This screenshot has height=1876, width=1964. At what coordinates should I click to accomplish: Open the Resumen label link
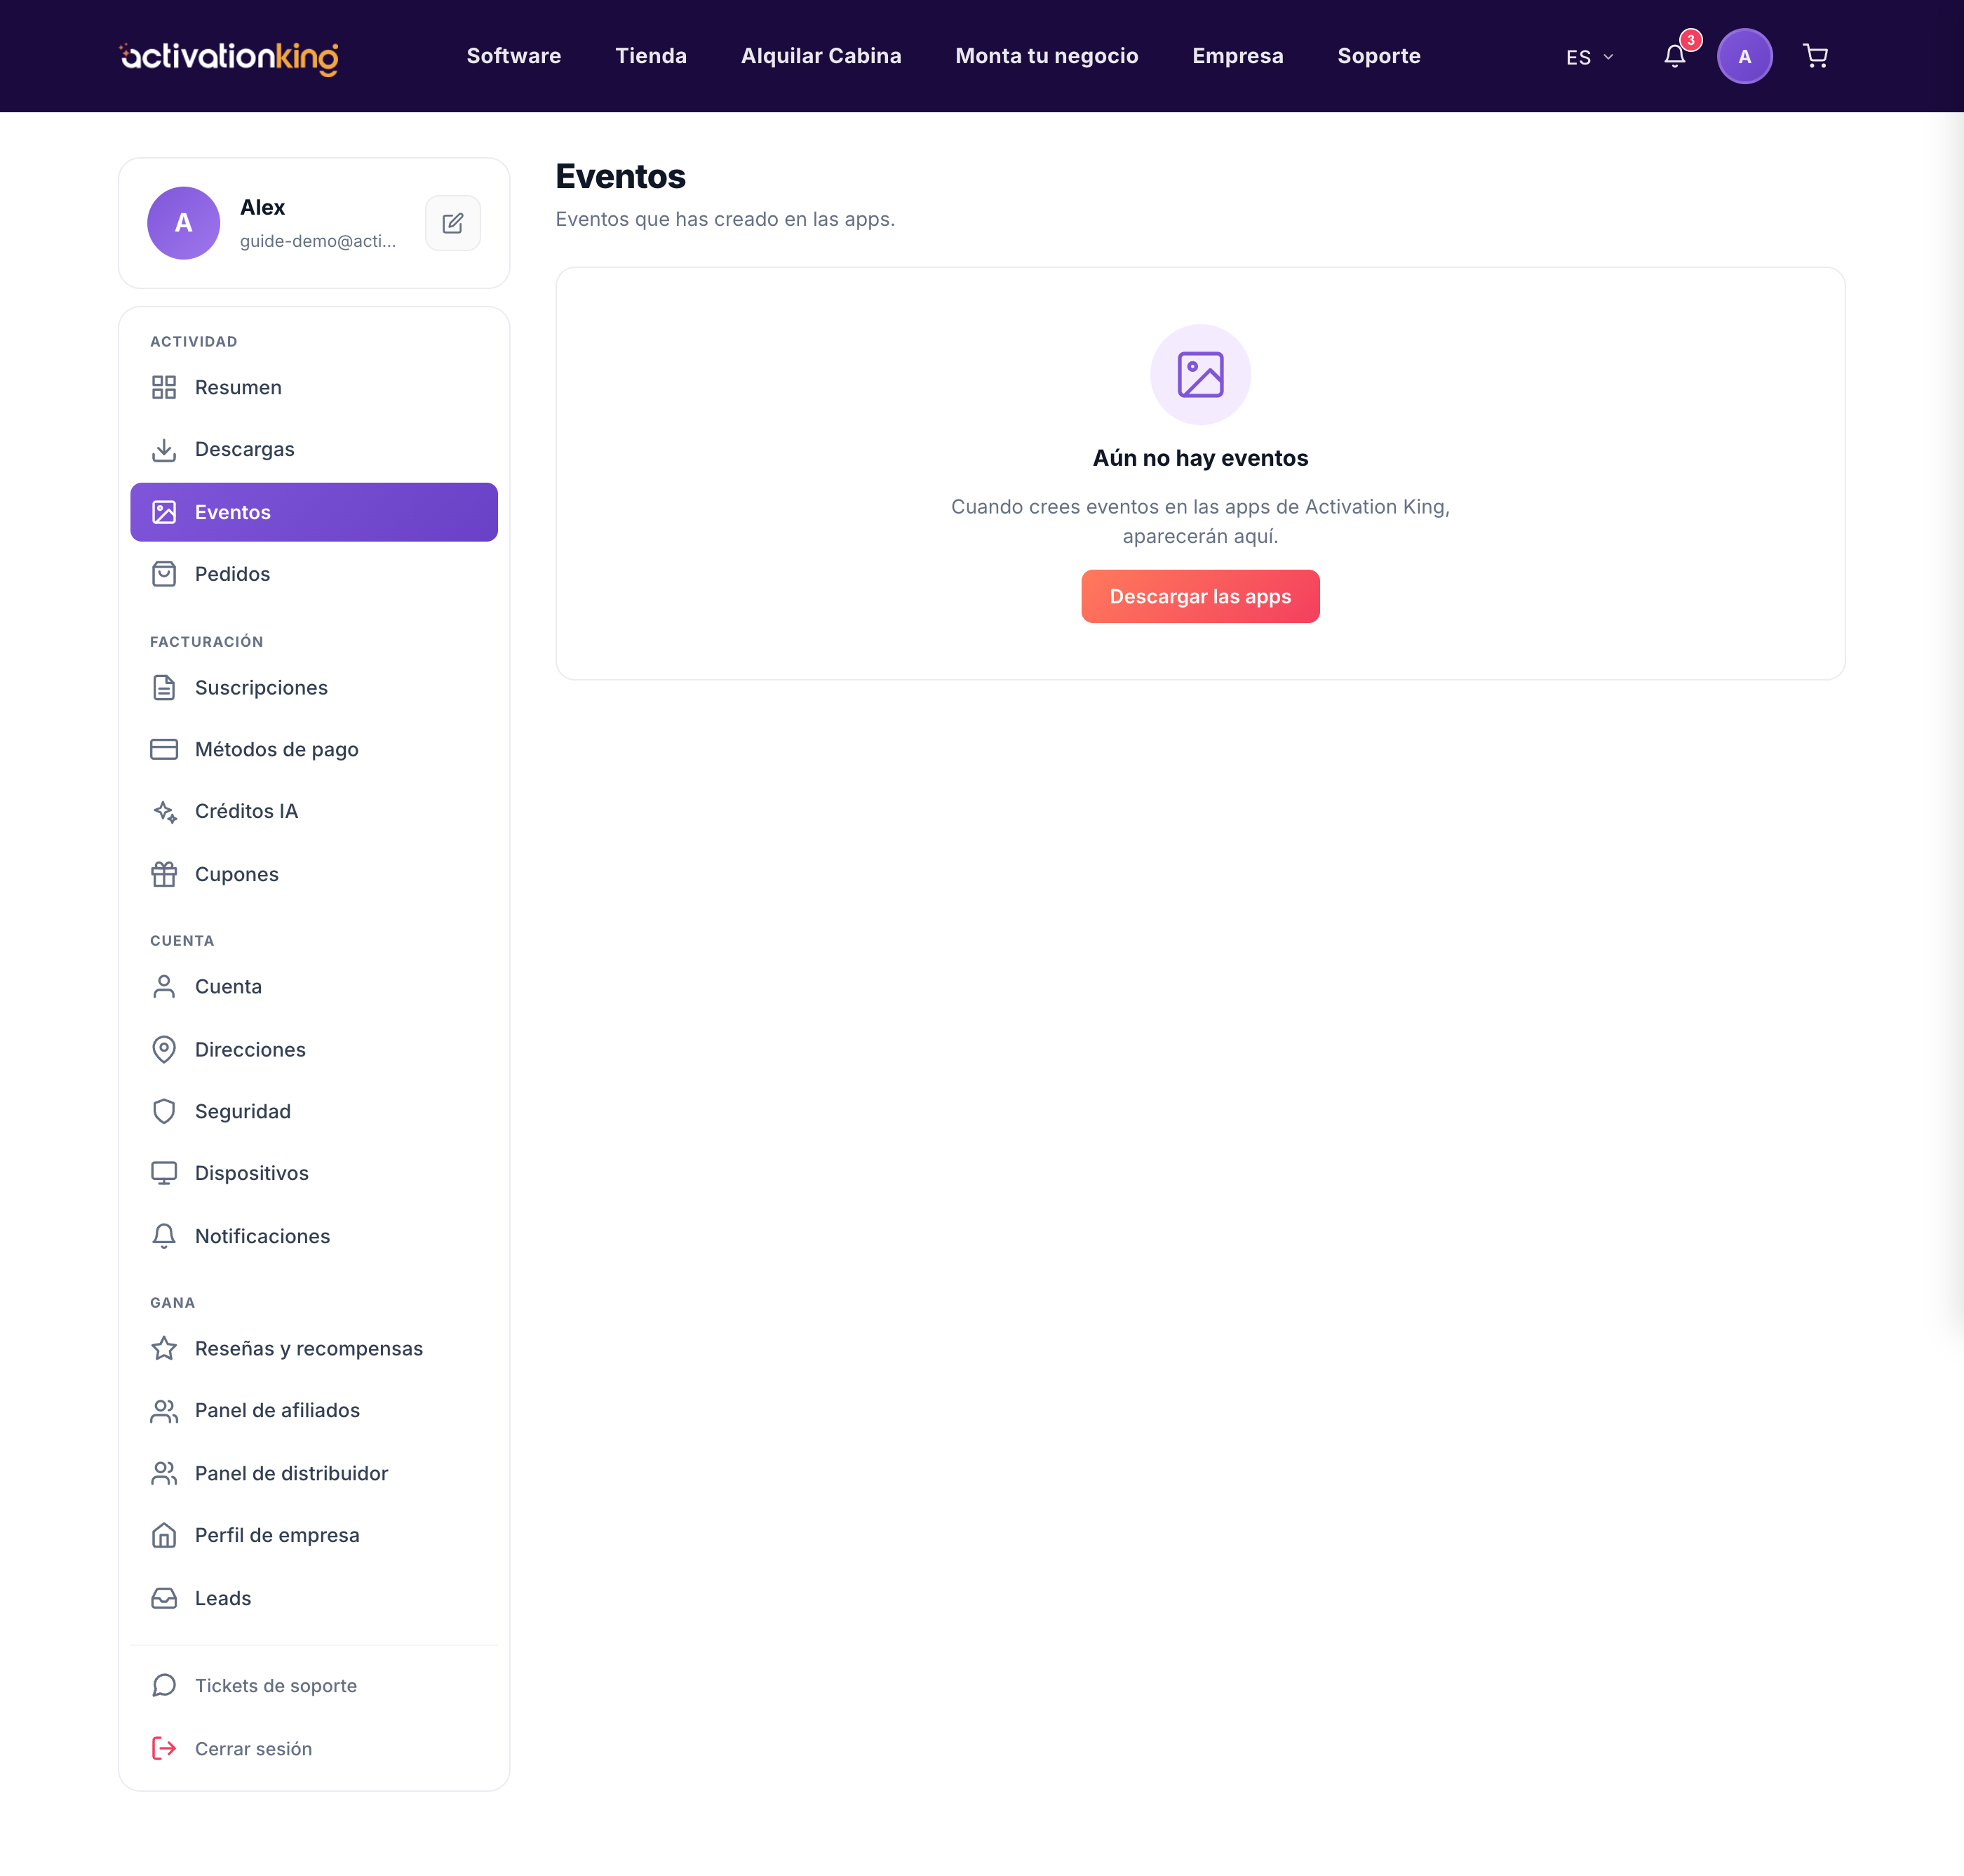238,387
